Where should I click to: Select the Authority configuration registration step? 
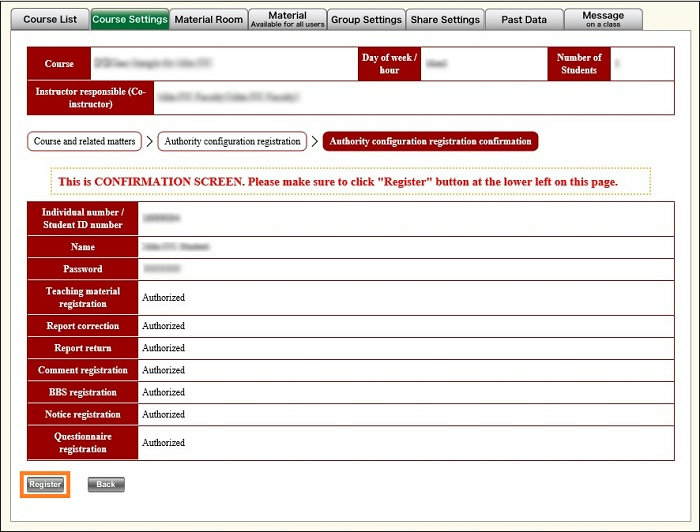click(232, 142)
